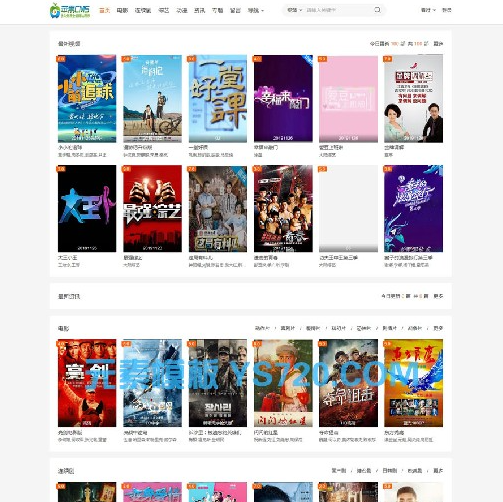503x502 pixels.
Task: Go to 综艺 in the top navigation
Action: click(163, 11)
